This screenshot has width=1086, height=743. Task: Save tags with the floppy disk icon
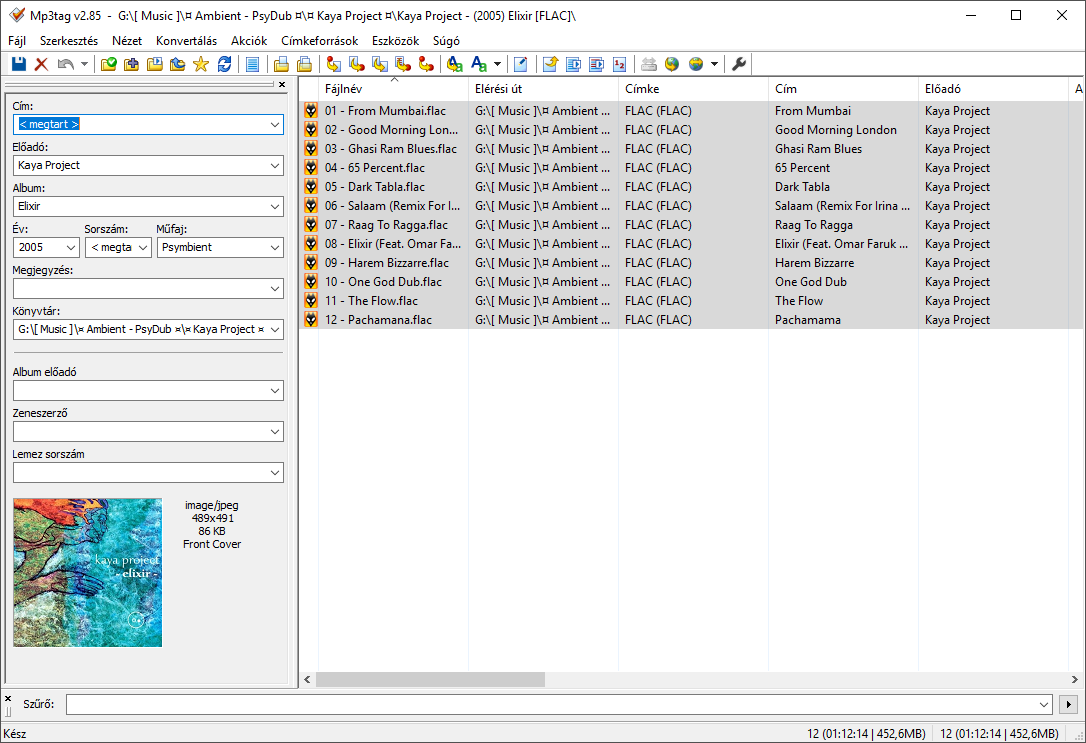tap(19, 64)
